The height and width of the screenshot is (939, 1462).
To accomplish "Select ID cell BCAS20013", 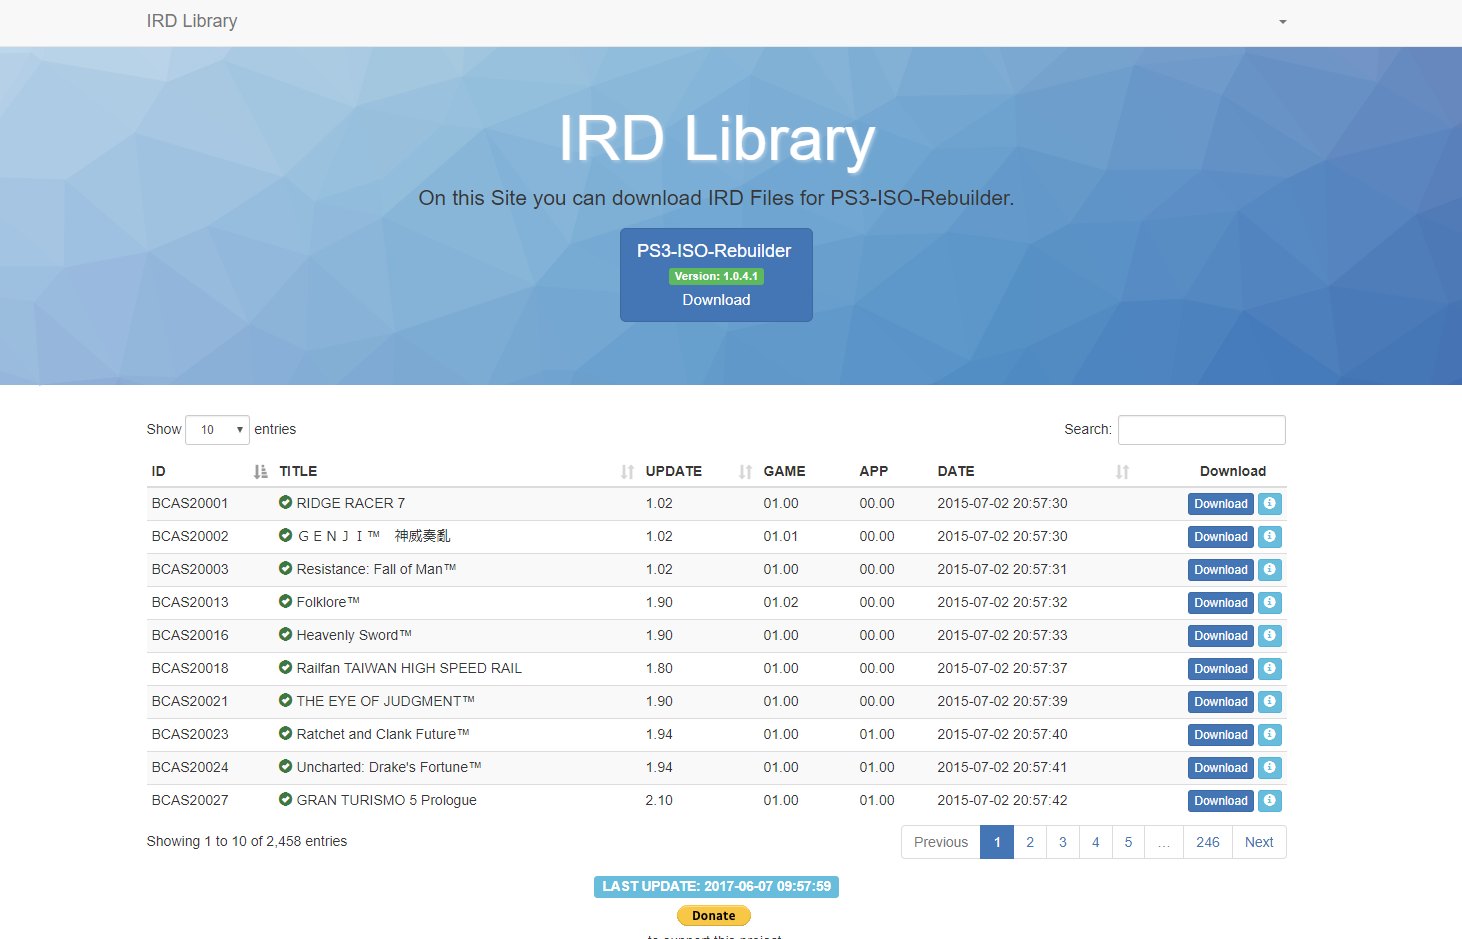I will pyautogui.click(x=190, y=602).
